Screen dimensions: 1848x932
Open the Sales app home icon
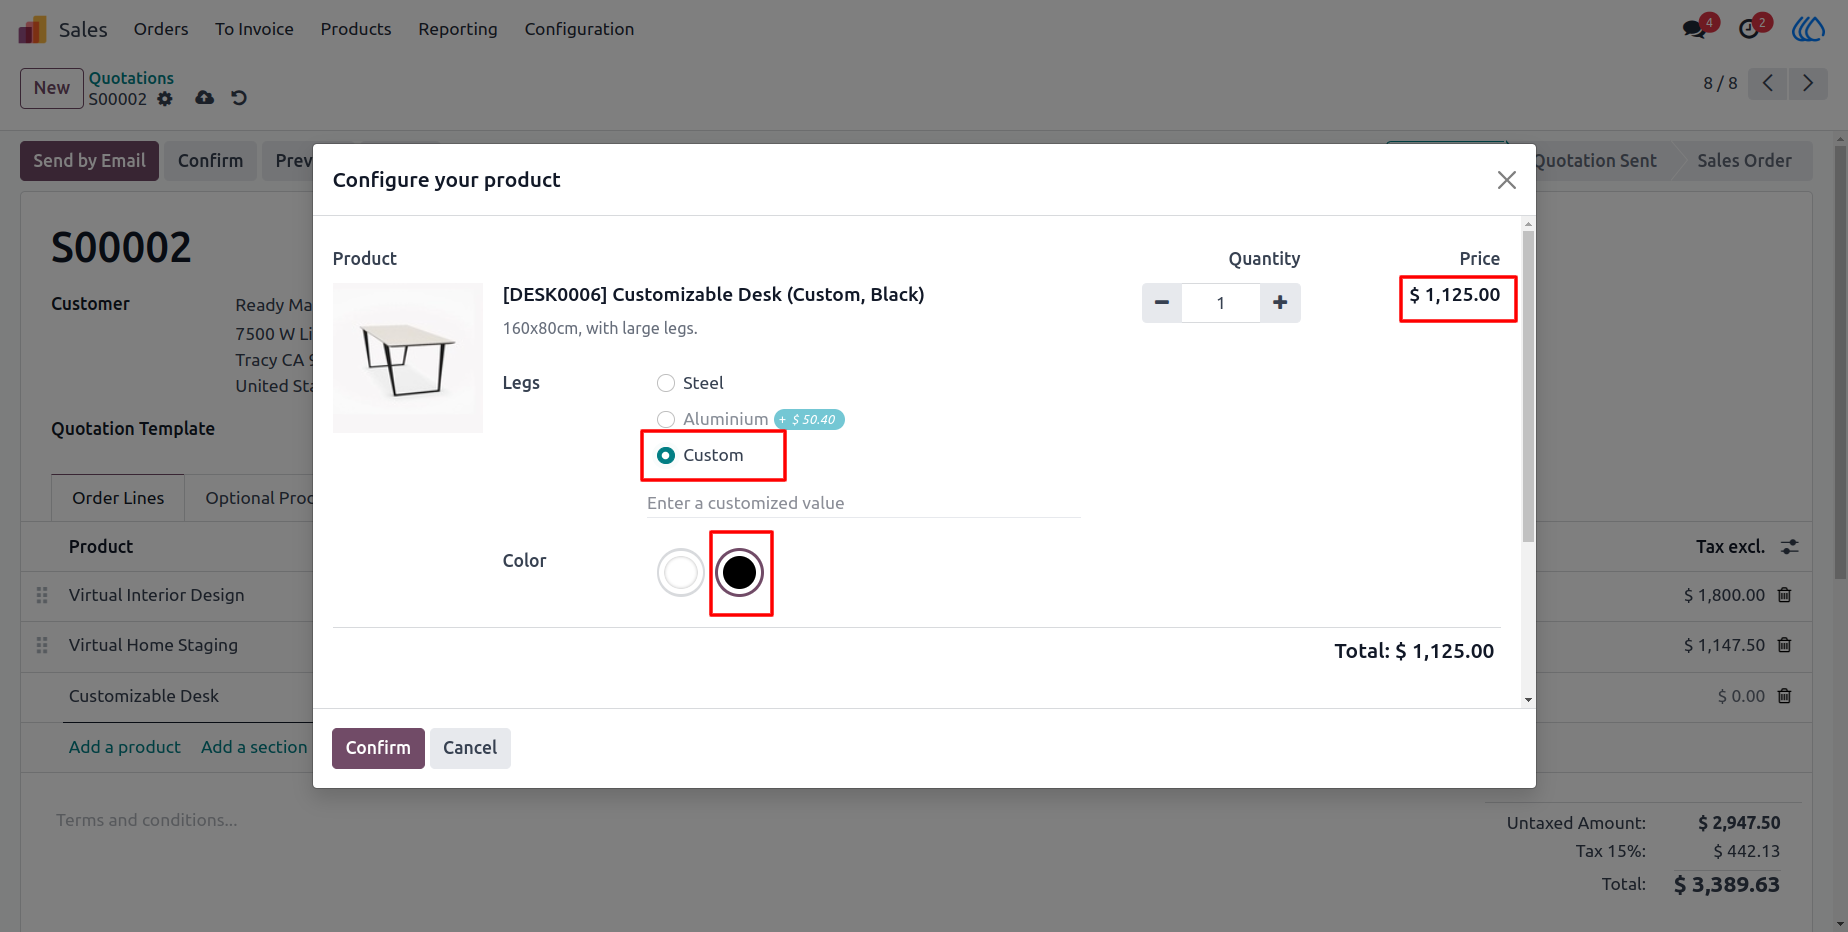click(32, 30)
